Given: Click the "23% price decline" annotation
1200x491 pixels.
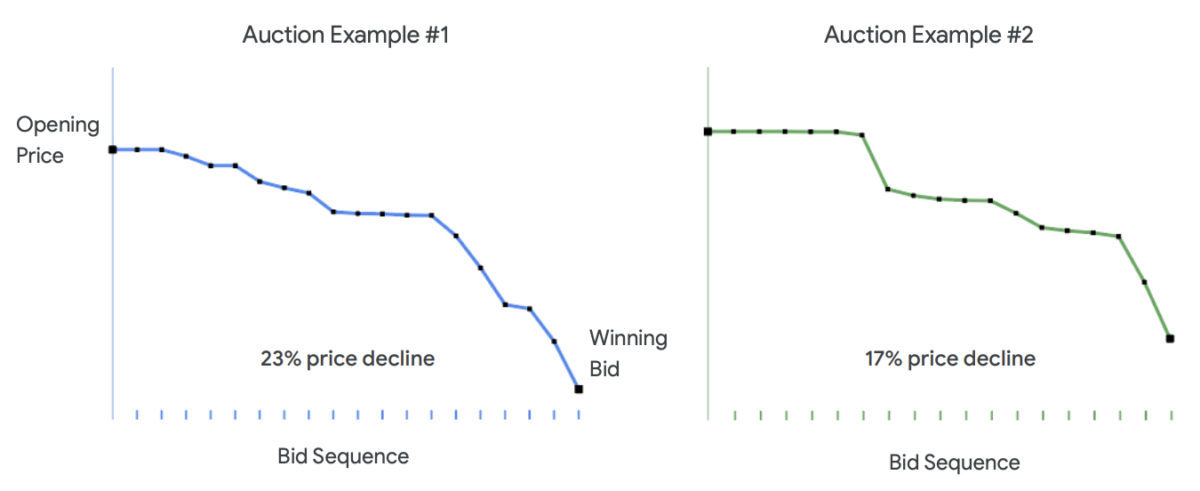Looking at the screenshot, I should click(347, 358).
